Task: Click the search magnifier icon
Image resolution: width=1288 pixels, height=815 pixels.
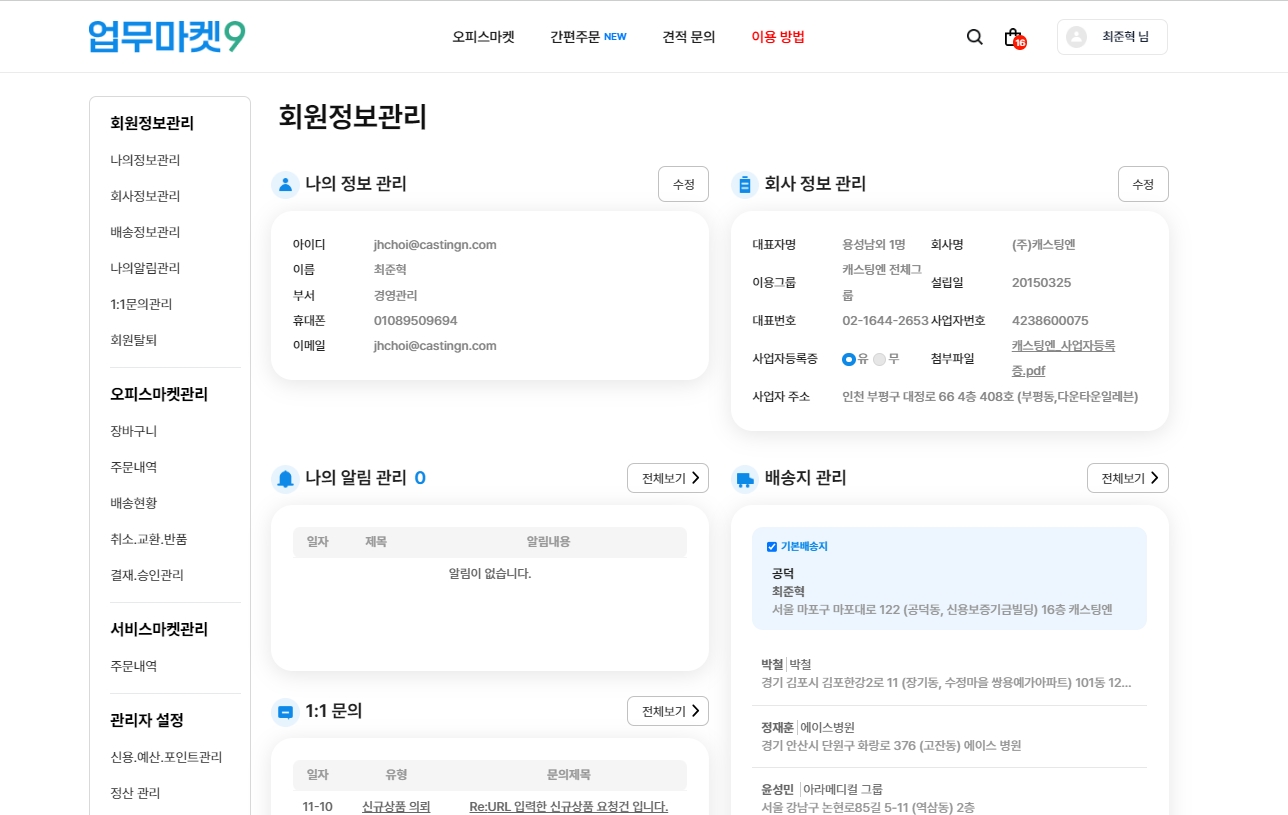Action: point(974,37)
